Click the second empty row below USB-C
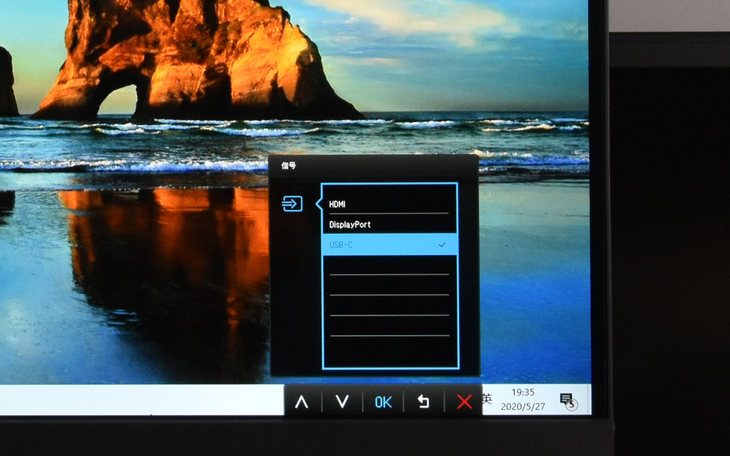 [389, 285]
